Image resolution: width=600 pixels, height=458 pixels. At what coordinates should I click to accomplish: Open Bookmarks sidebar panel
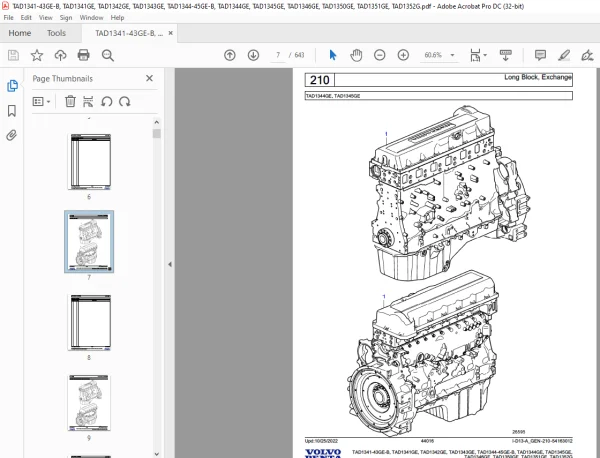click(12, 111)
